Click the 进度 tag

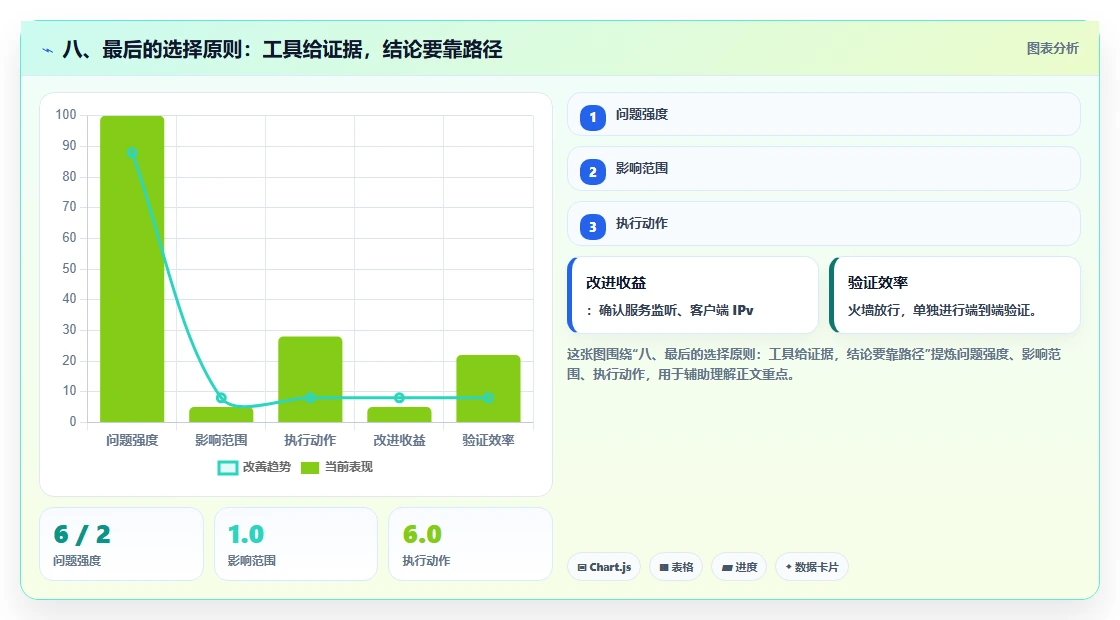(739, 567)
